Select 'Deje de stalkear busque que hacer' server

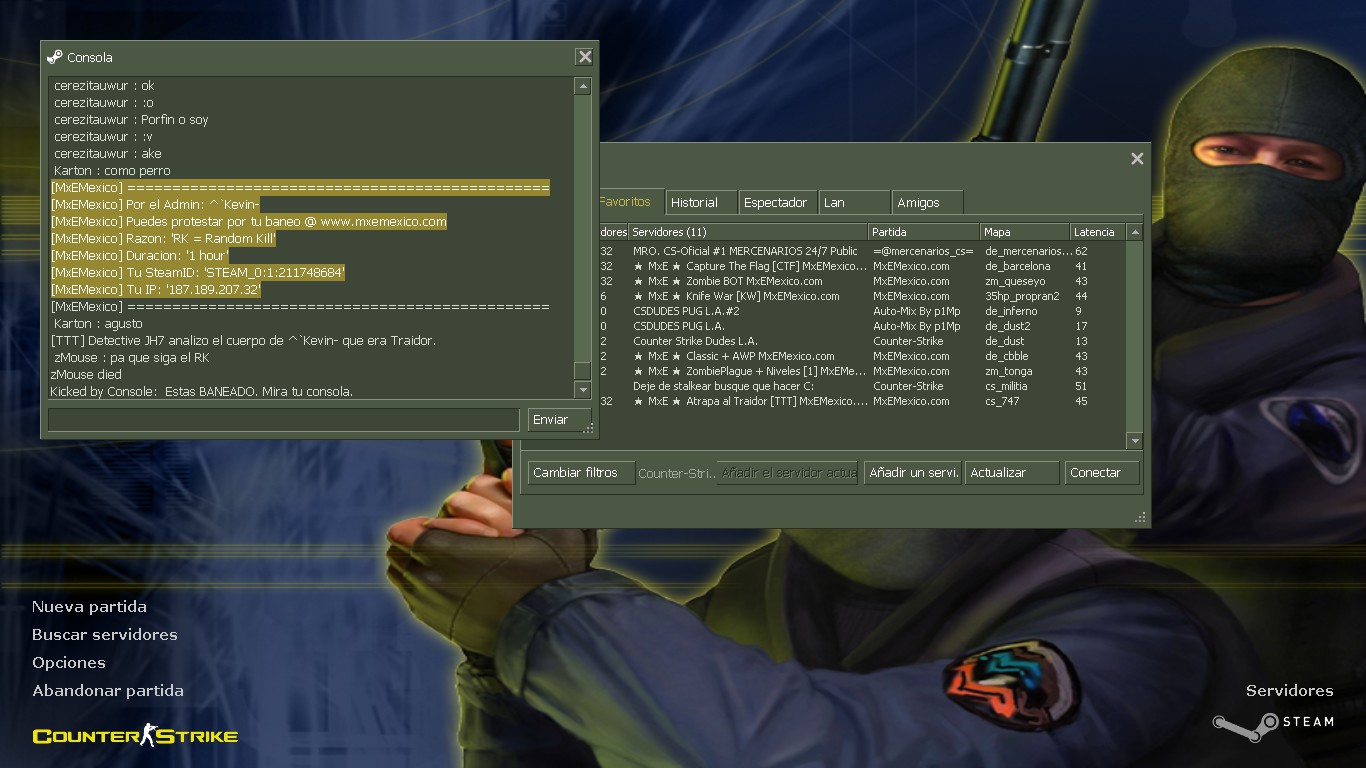[862, 386]
